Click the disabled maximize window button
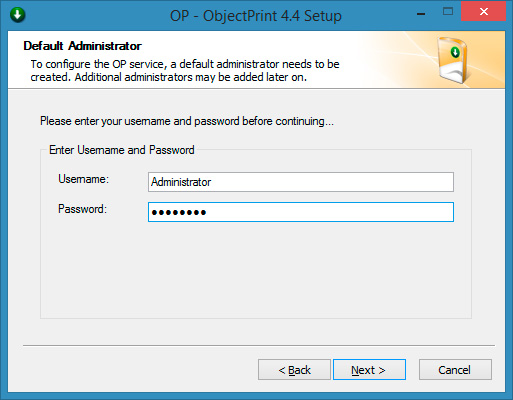Viewport: 513px width, 400px height. coord(448,12)
